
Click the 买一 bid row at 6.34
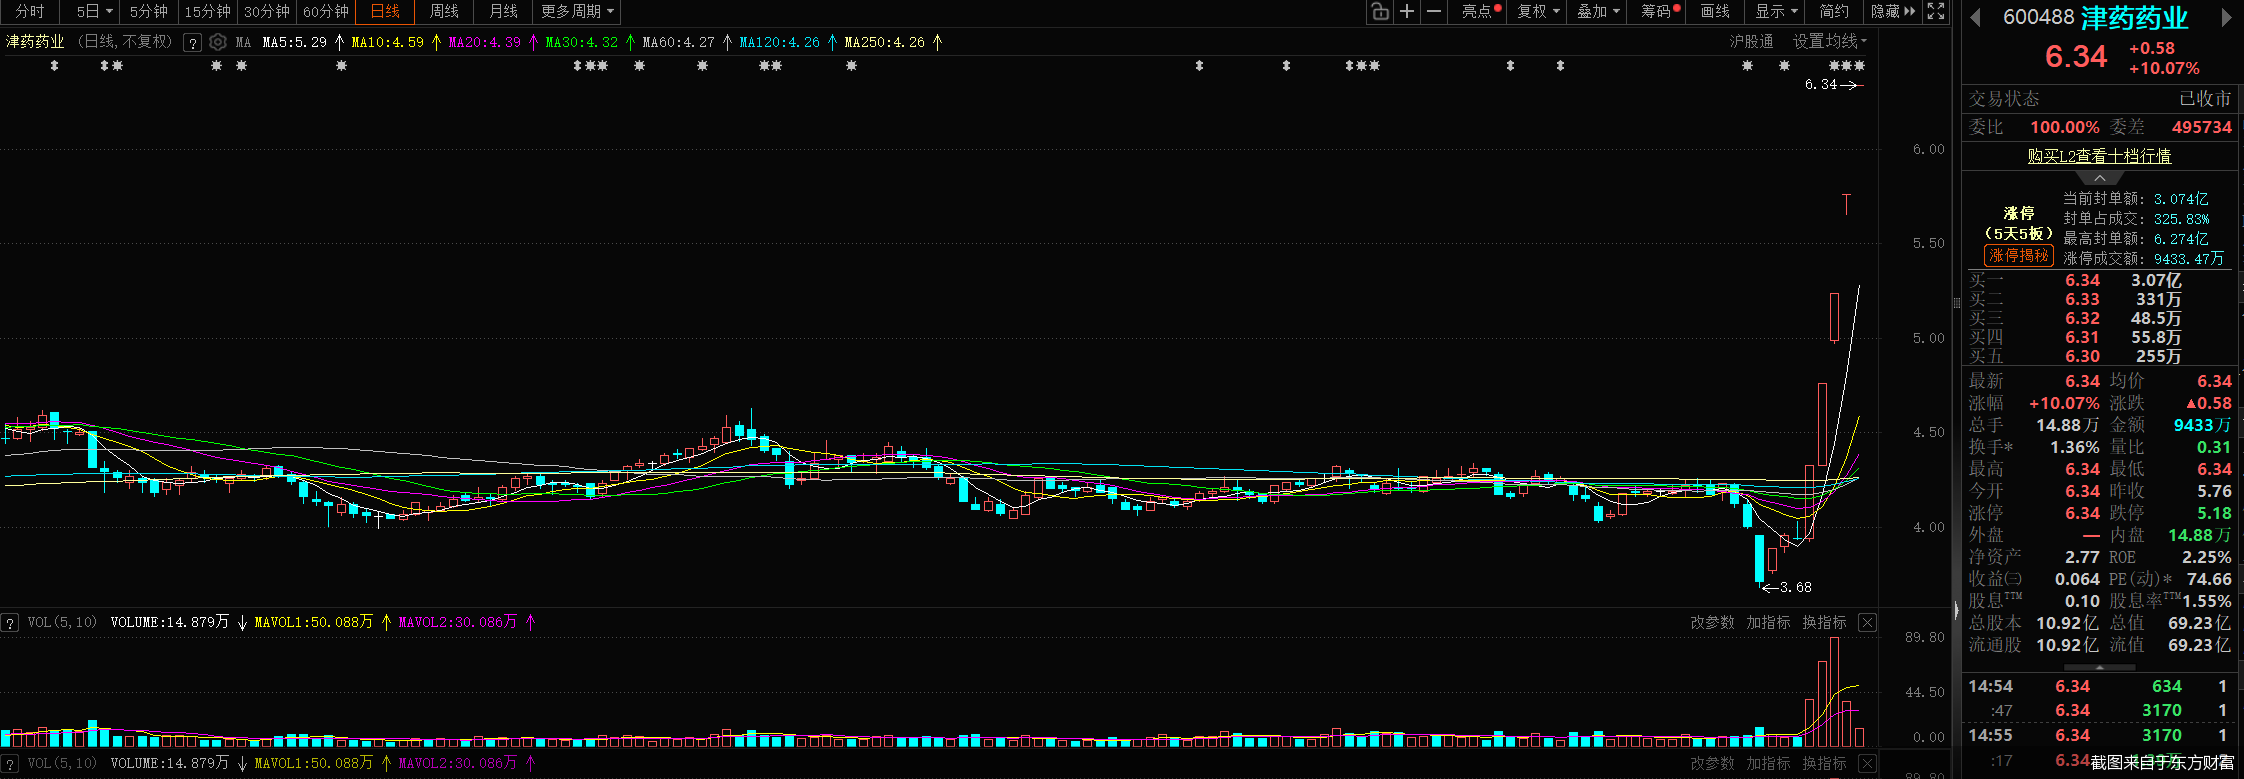(x=2100, y=281)
